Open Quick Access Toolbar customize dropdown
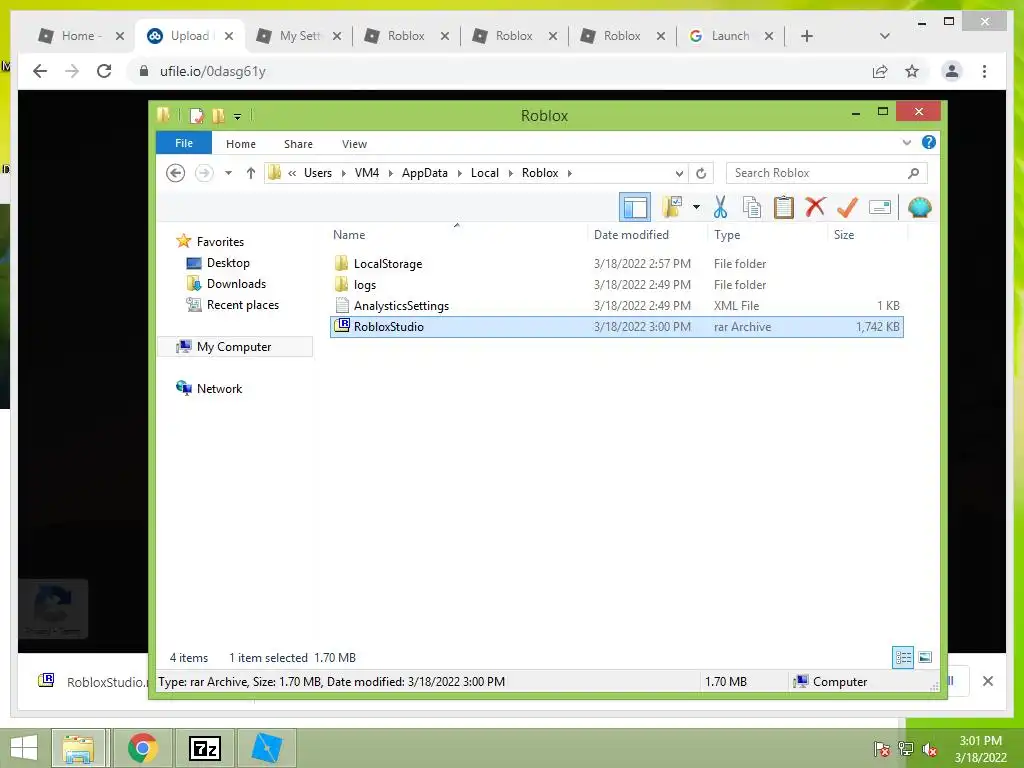This screenshot has height=768, width=1024. click(x=237, y=116)
